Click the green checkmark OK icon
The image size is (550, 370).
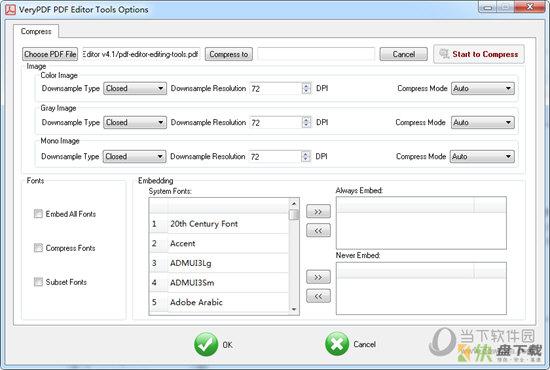point(206,344)
